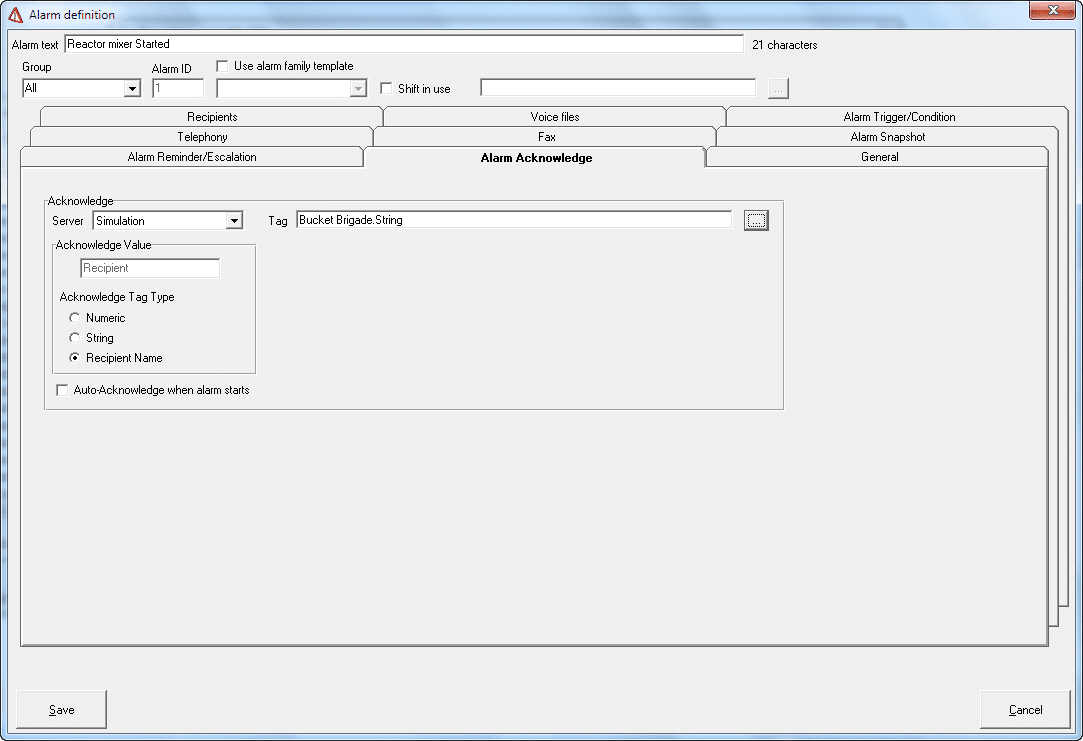Viewport: 1083px width, 741px height.
Task: Open the tag browse button beside Bucket Brigade.String
Action: point(756,221)
